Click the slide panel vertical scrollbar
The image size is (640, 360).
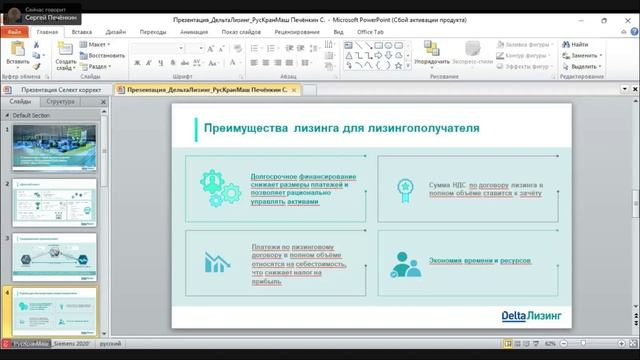click(104, 151)
